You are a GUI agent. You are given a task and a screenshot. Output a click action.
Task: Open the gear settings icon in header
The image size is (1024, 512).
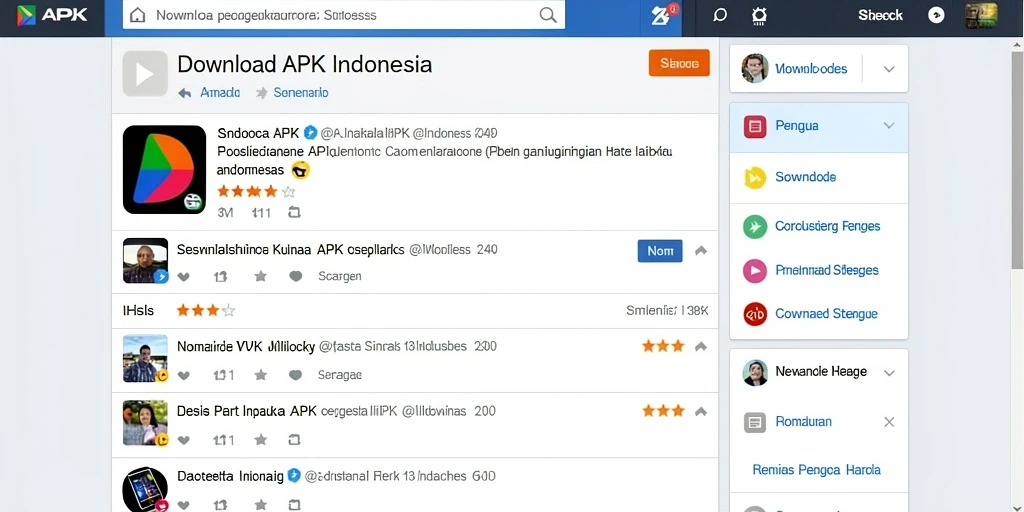tap(759, 16)
